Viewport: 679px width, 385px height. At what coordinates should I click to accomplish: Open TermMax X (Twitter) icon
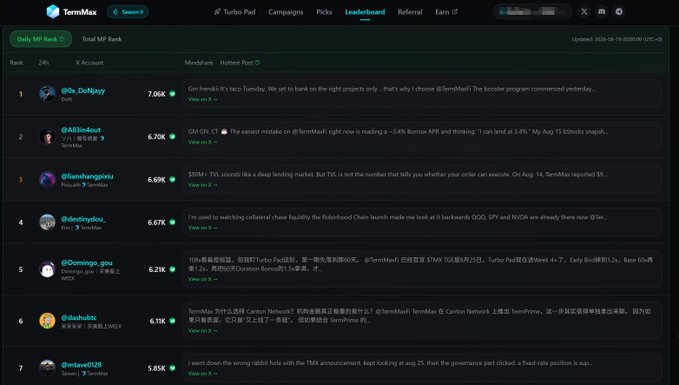pyautogui.click(x=584, y=12)
